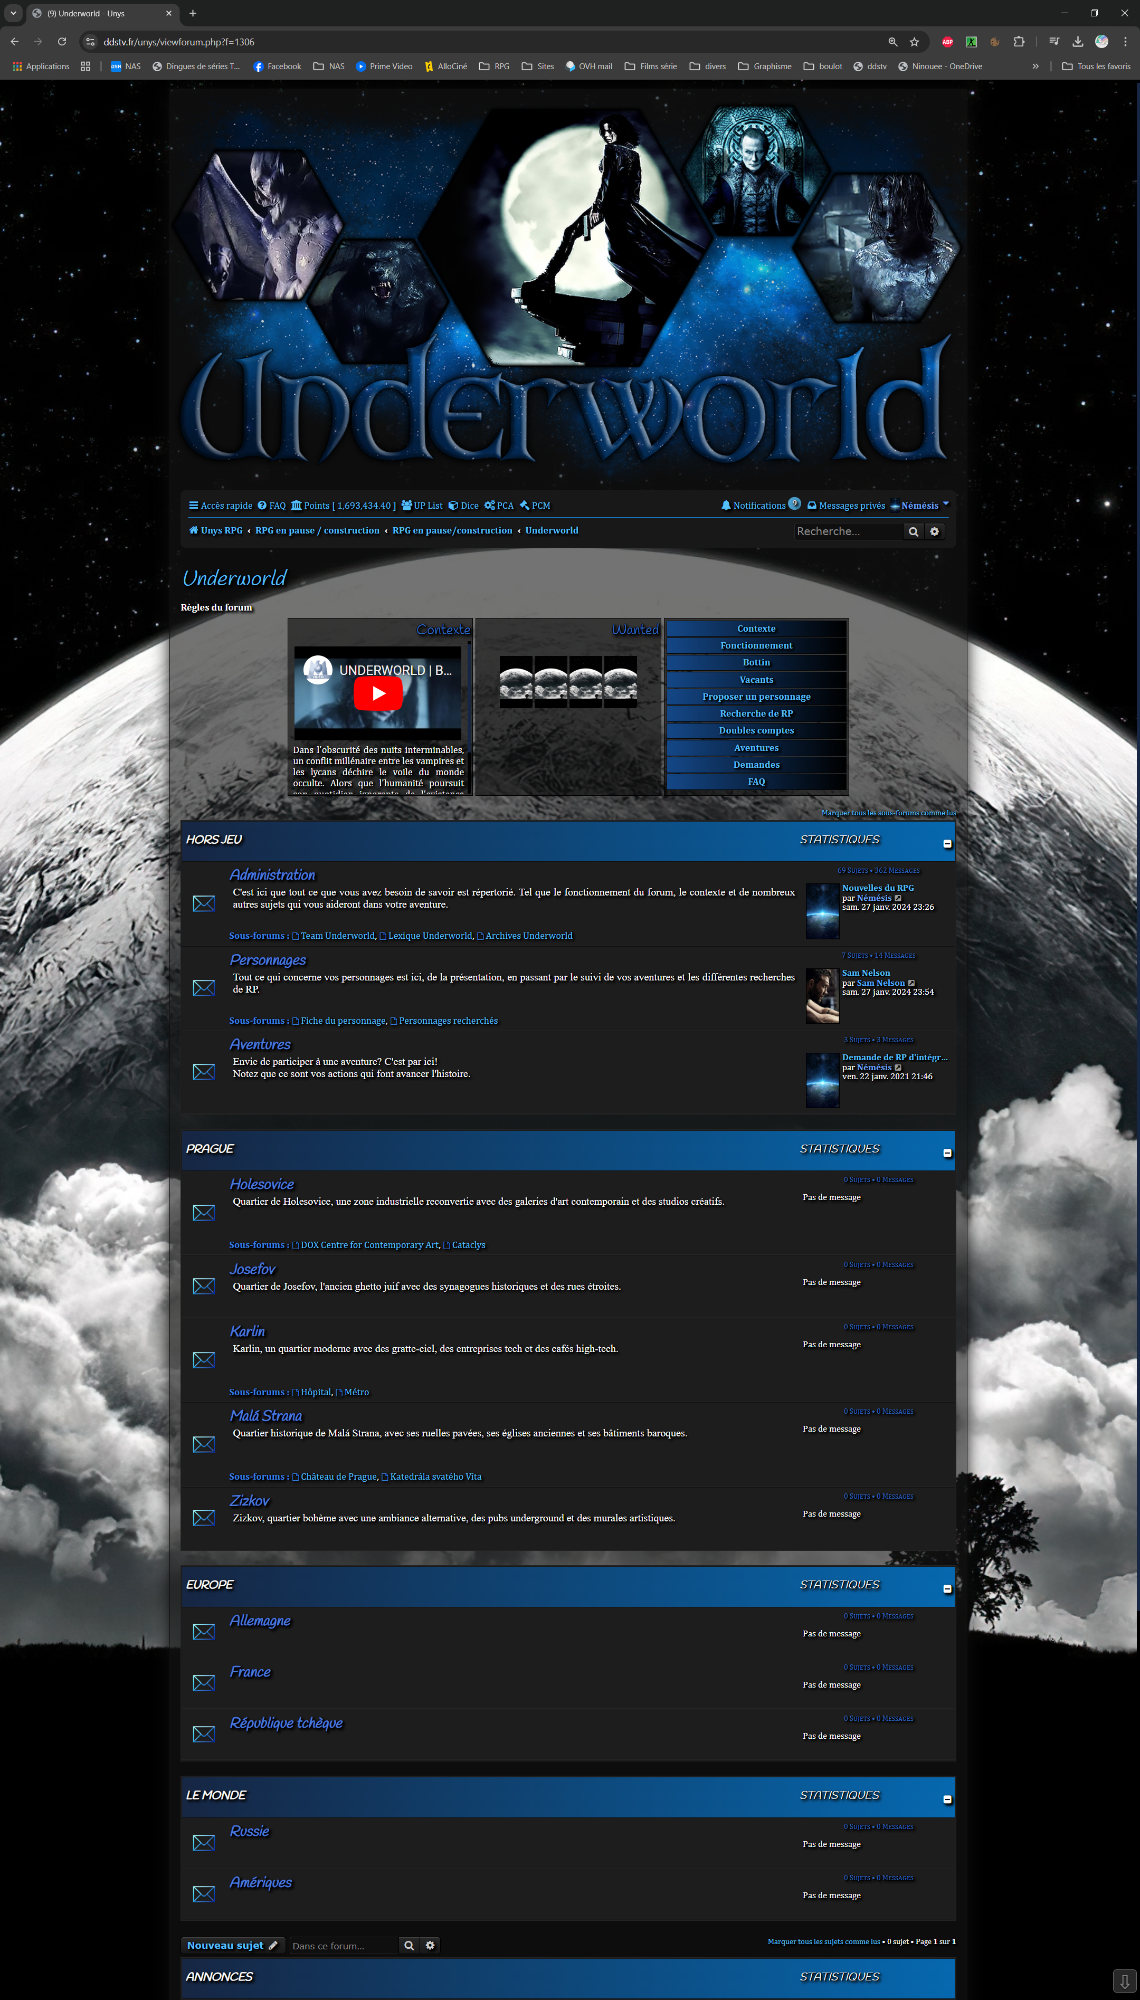This screenshot has width=1140, height=2000.
Task: Collapse the LE MONDE category
Action: click(x=947, y=1800)
